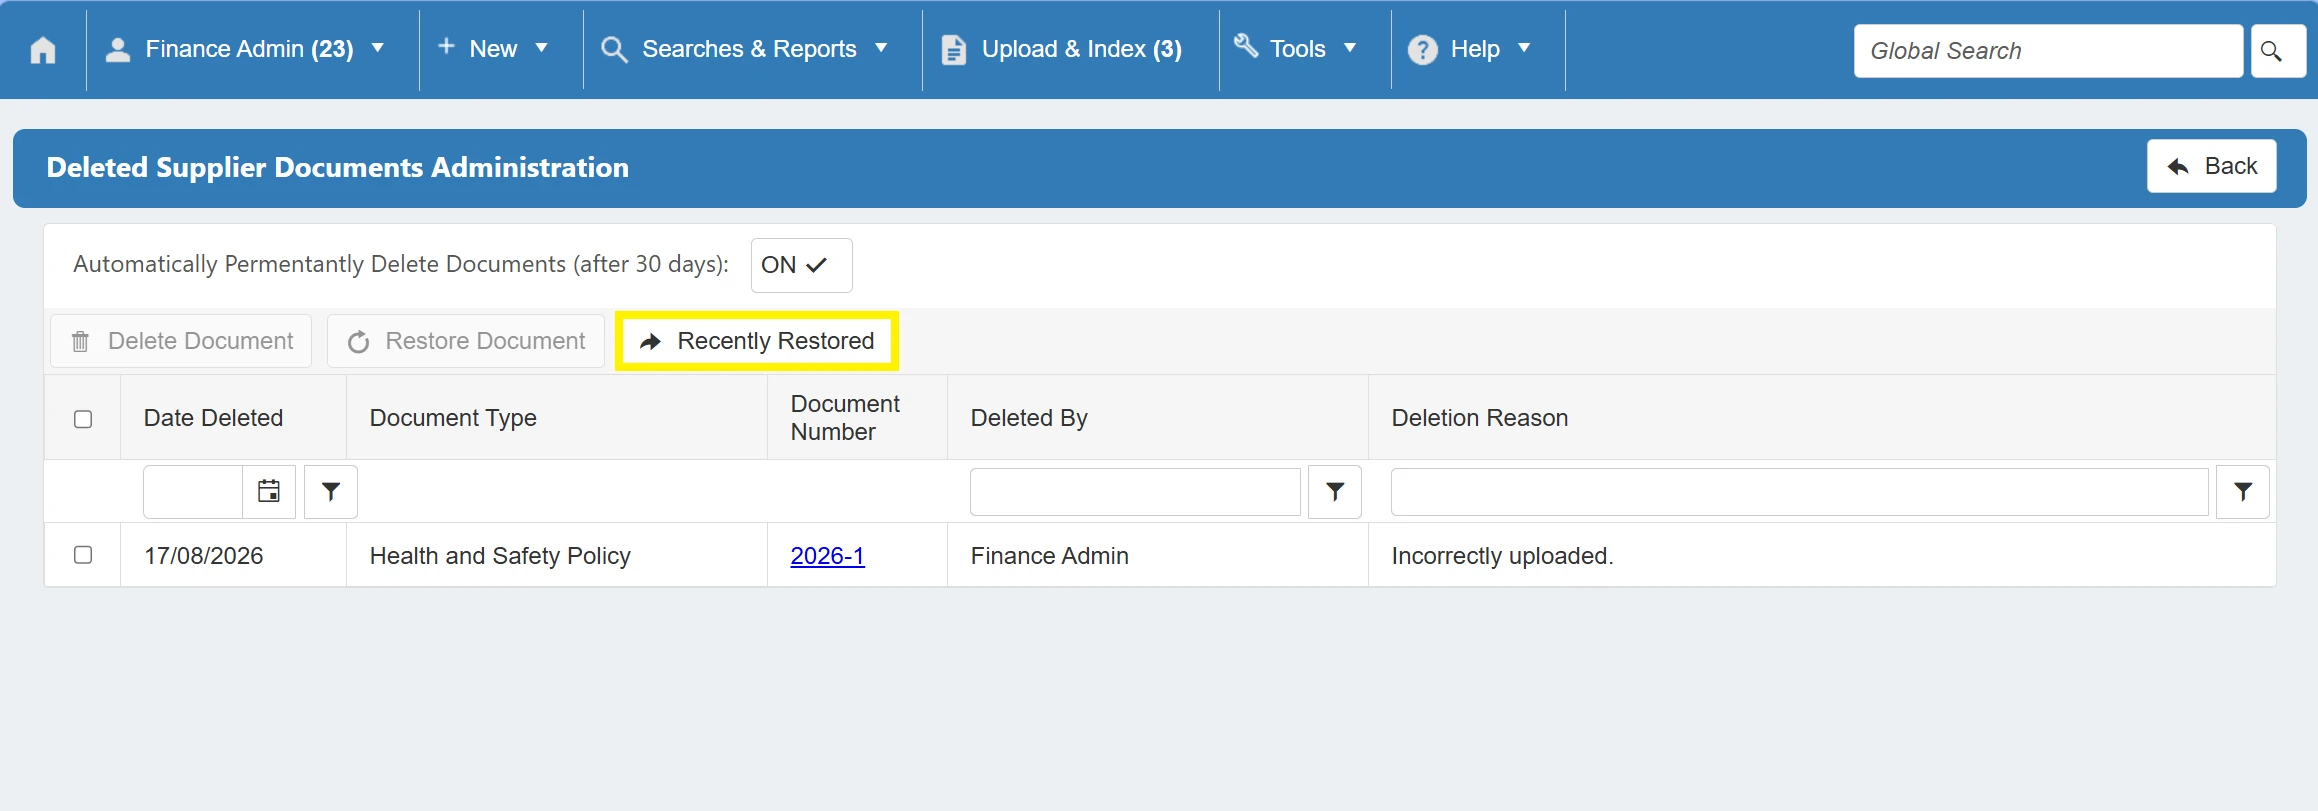
Task: Tick the checkbox for the 17/08/2026 row
Action: click(x=83, y=554)
